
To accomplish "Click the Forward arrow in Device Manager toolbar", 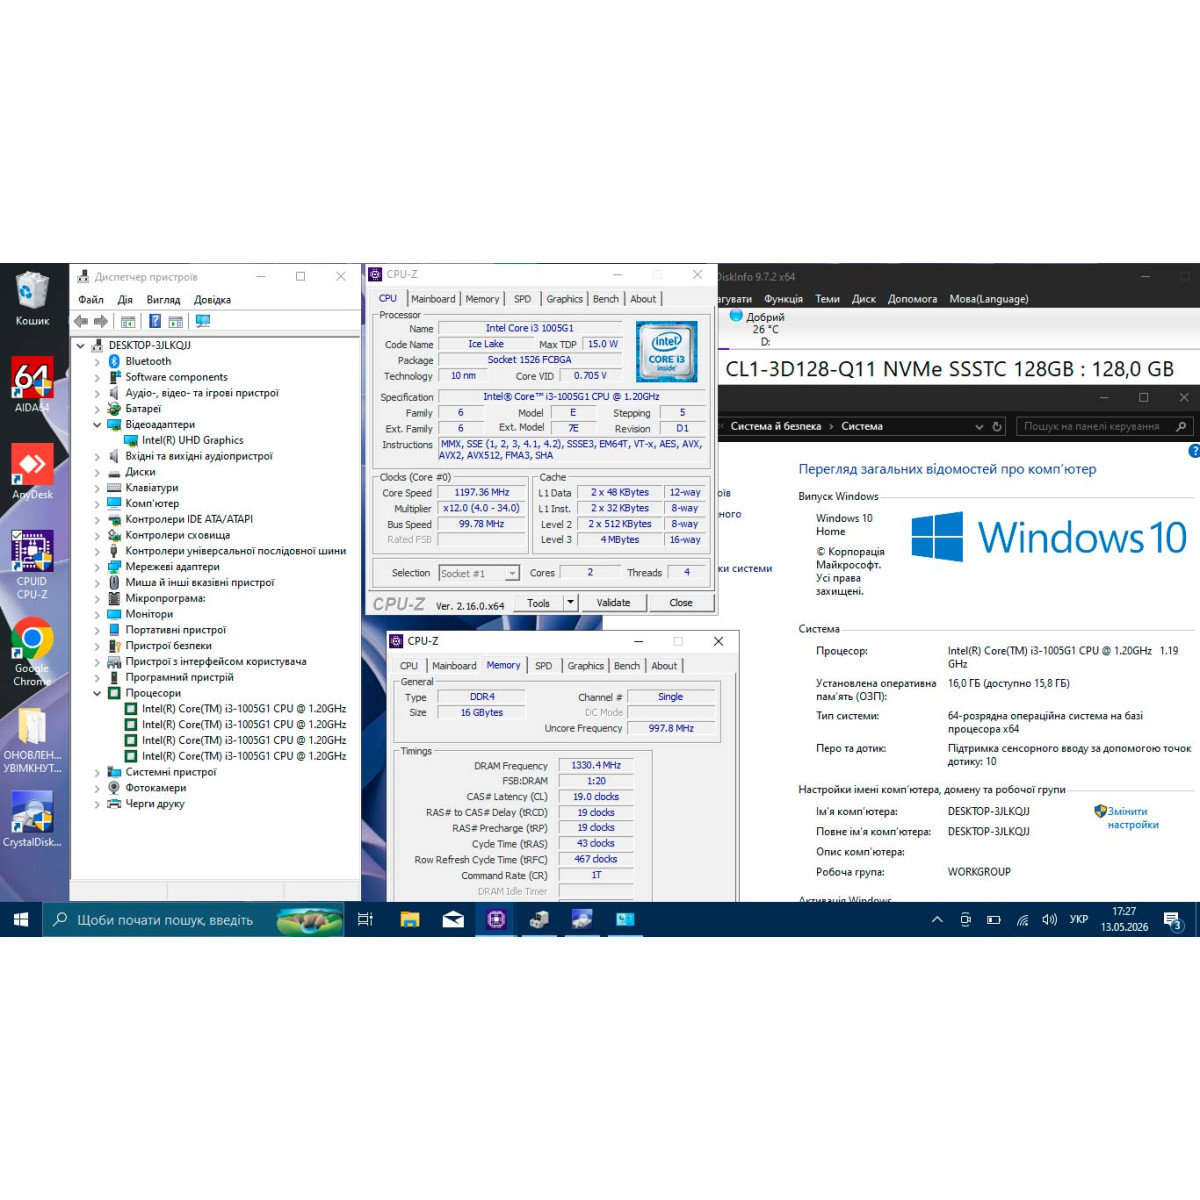I will click(x=100, y=321).
